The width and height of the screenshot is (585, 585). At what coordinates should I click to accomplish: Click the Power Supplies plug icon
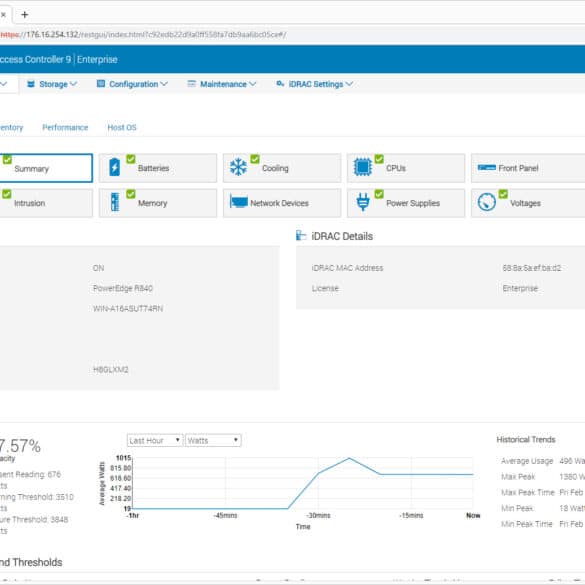(x=363, y=202)
